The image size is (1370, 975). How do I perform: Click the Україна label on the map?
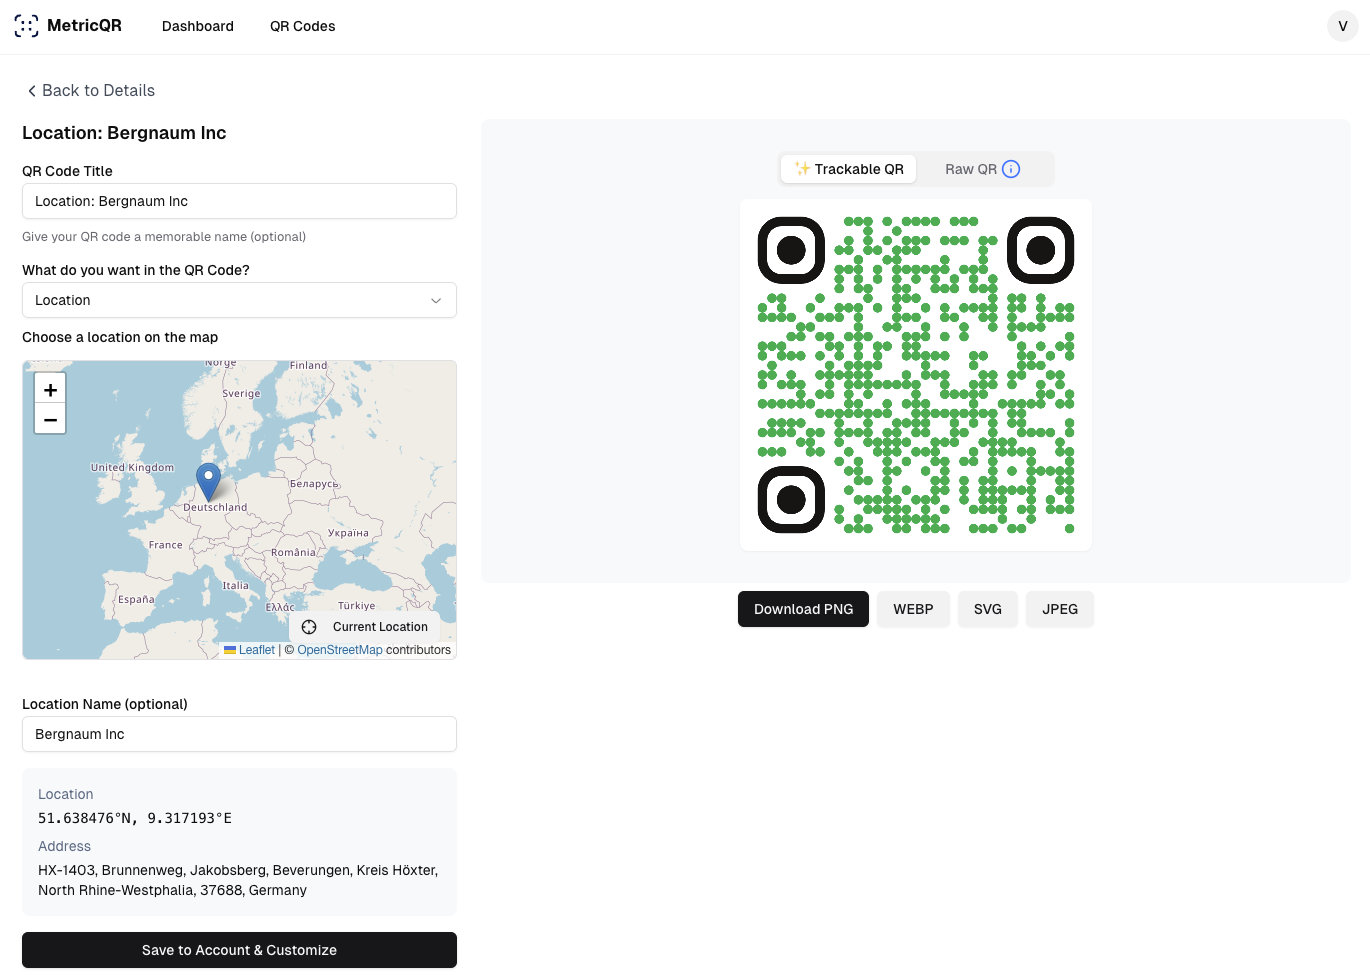348,533
